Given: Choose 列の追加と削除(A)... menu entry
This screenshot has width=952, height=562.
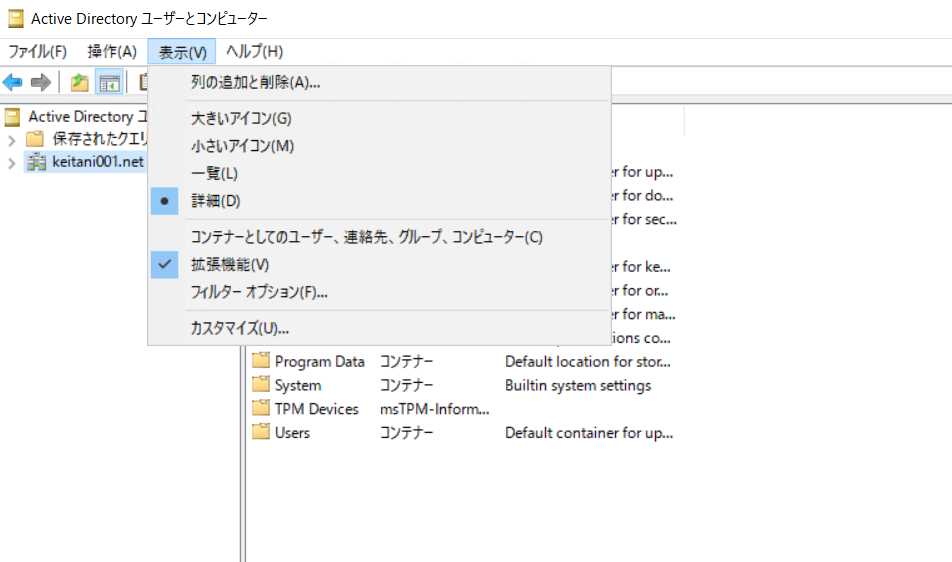Looking at the screenshot, I should tap(379, 83).
